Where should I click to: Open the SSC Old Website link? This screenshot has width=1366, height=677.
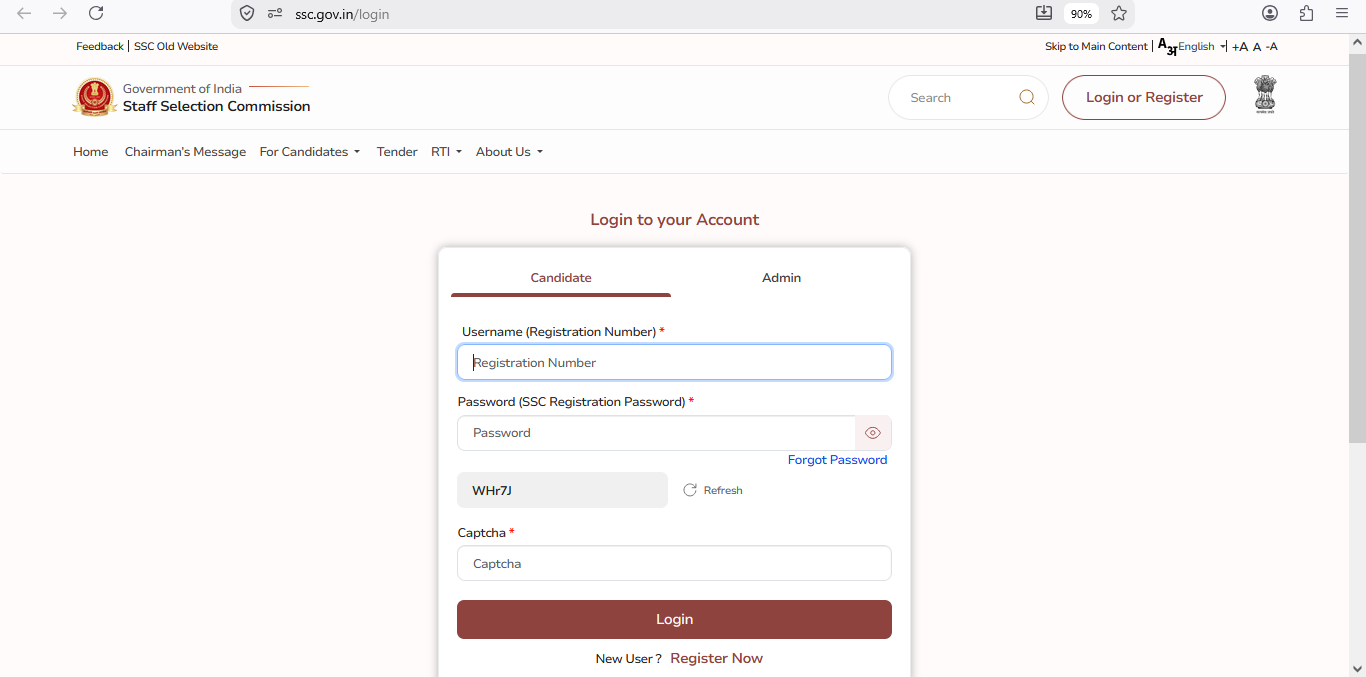click(x=176, y=46)
